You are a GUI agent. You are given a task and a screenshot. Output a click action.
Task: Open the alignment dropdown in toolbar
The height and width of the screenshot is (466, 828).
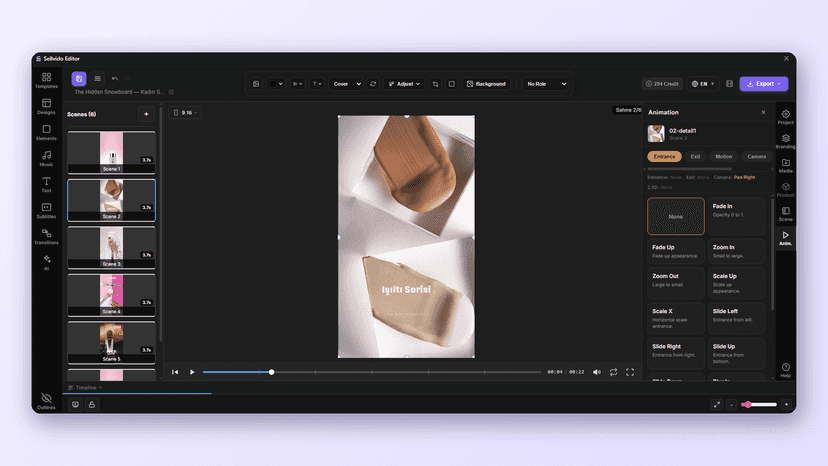pyautogui.click(x=297, y=84)
